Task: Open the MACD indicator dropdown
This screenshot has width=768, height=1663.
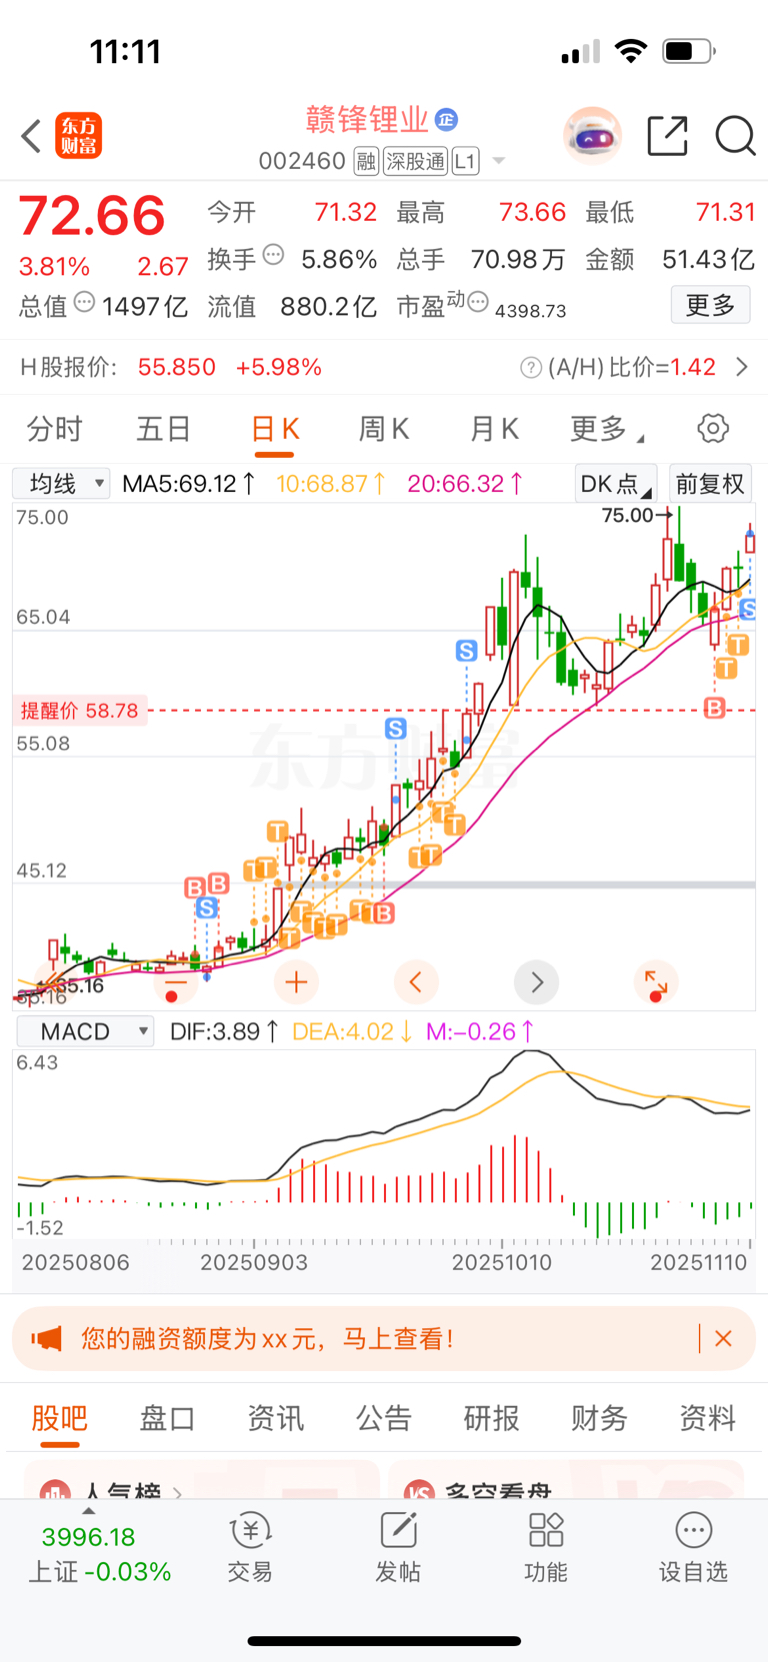Action: tap(84, 1032)
